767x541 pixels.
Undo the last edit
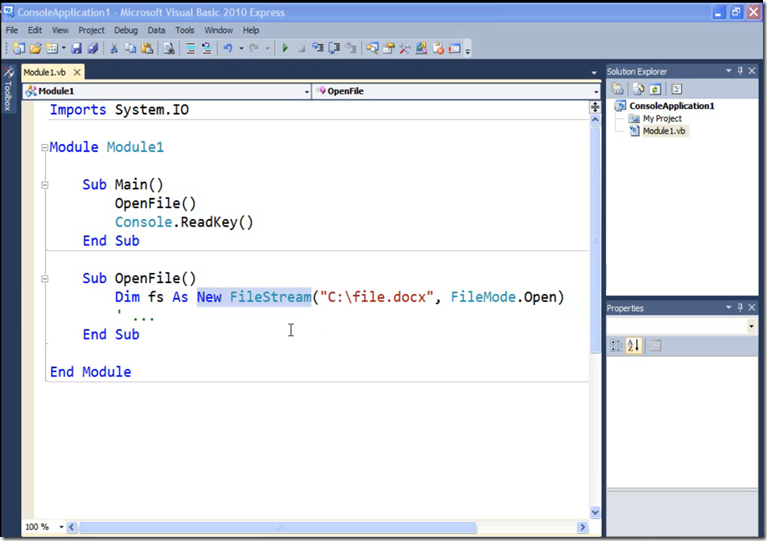(228, 48)
